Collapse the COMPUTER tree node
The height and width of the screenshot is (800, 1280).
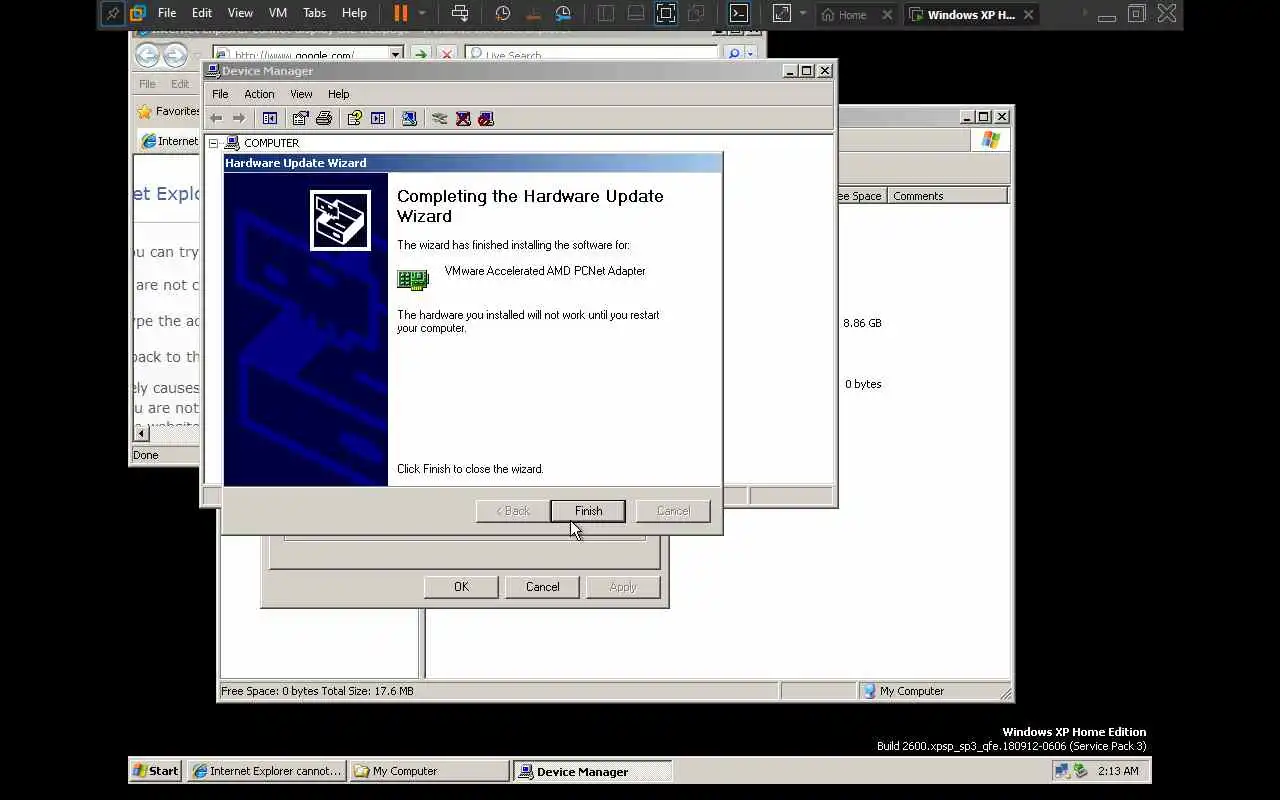[x=213, y=143]
